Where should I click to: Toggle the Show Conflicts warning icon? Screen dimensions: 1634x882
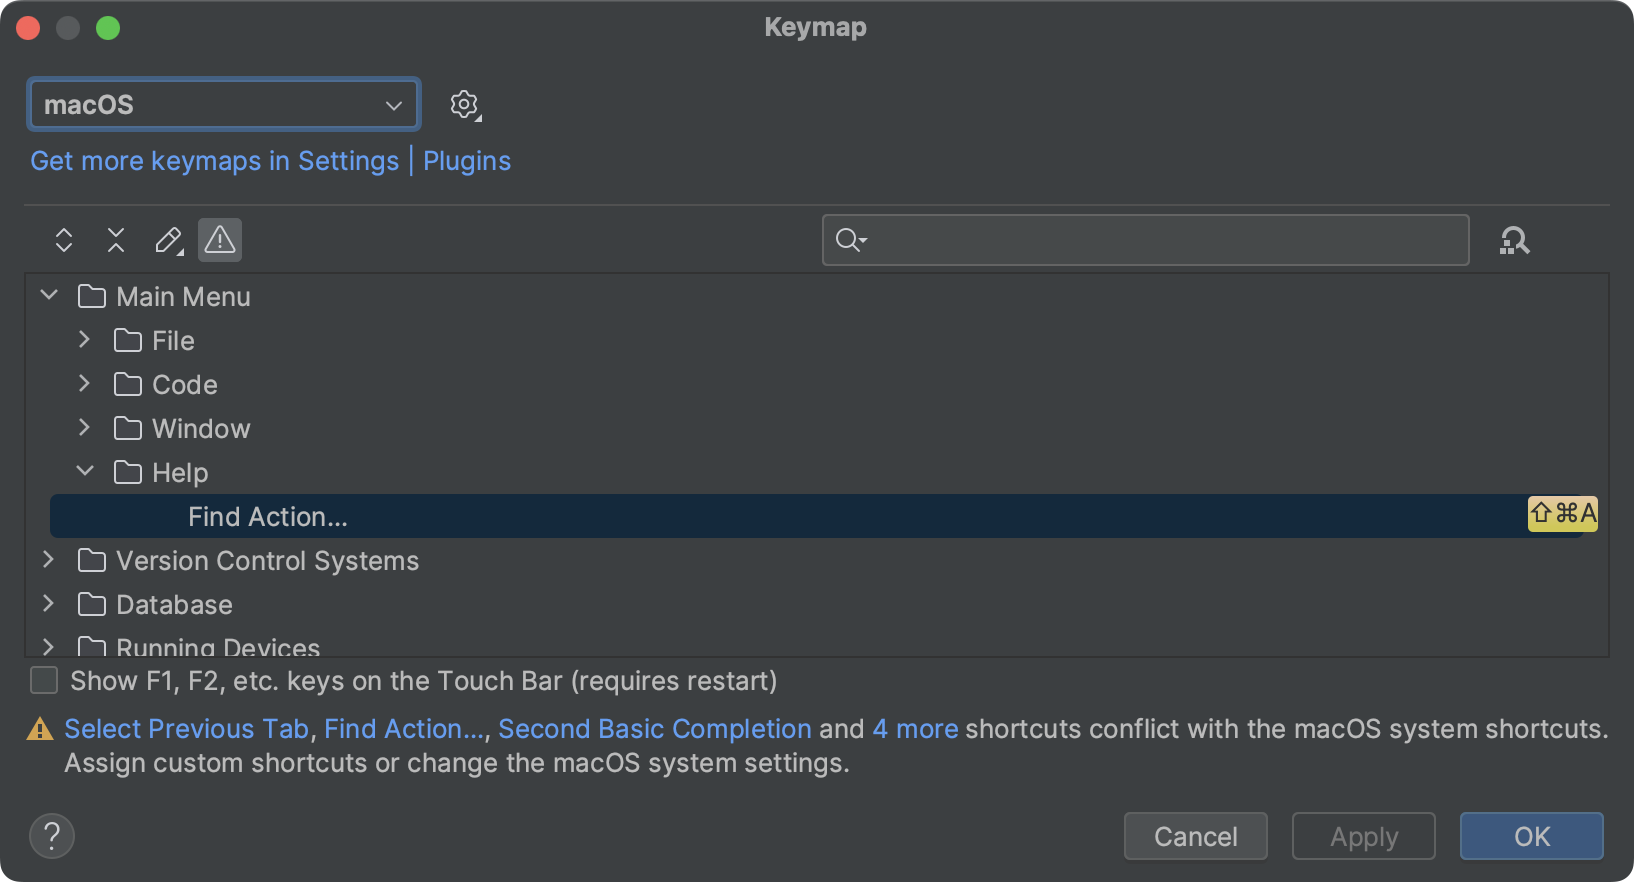[x=220, y=240]
